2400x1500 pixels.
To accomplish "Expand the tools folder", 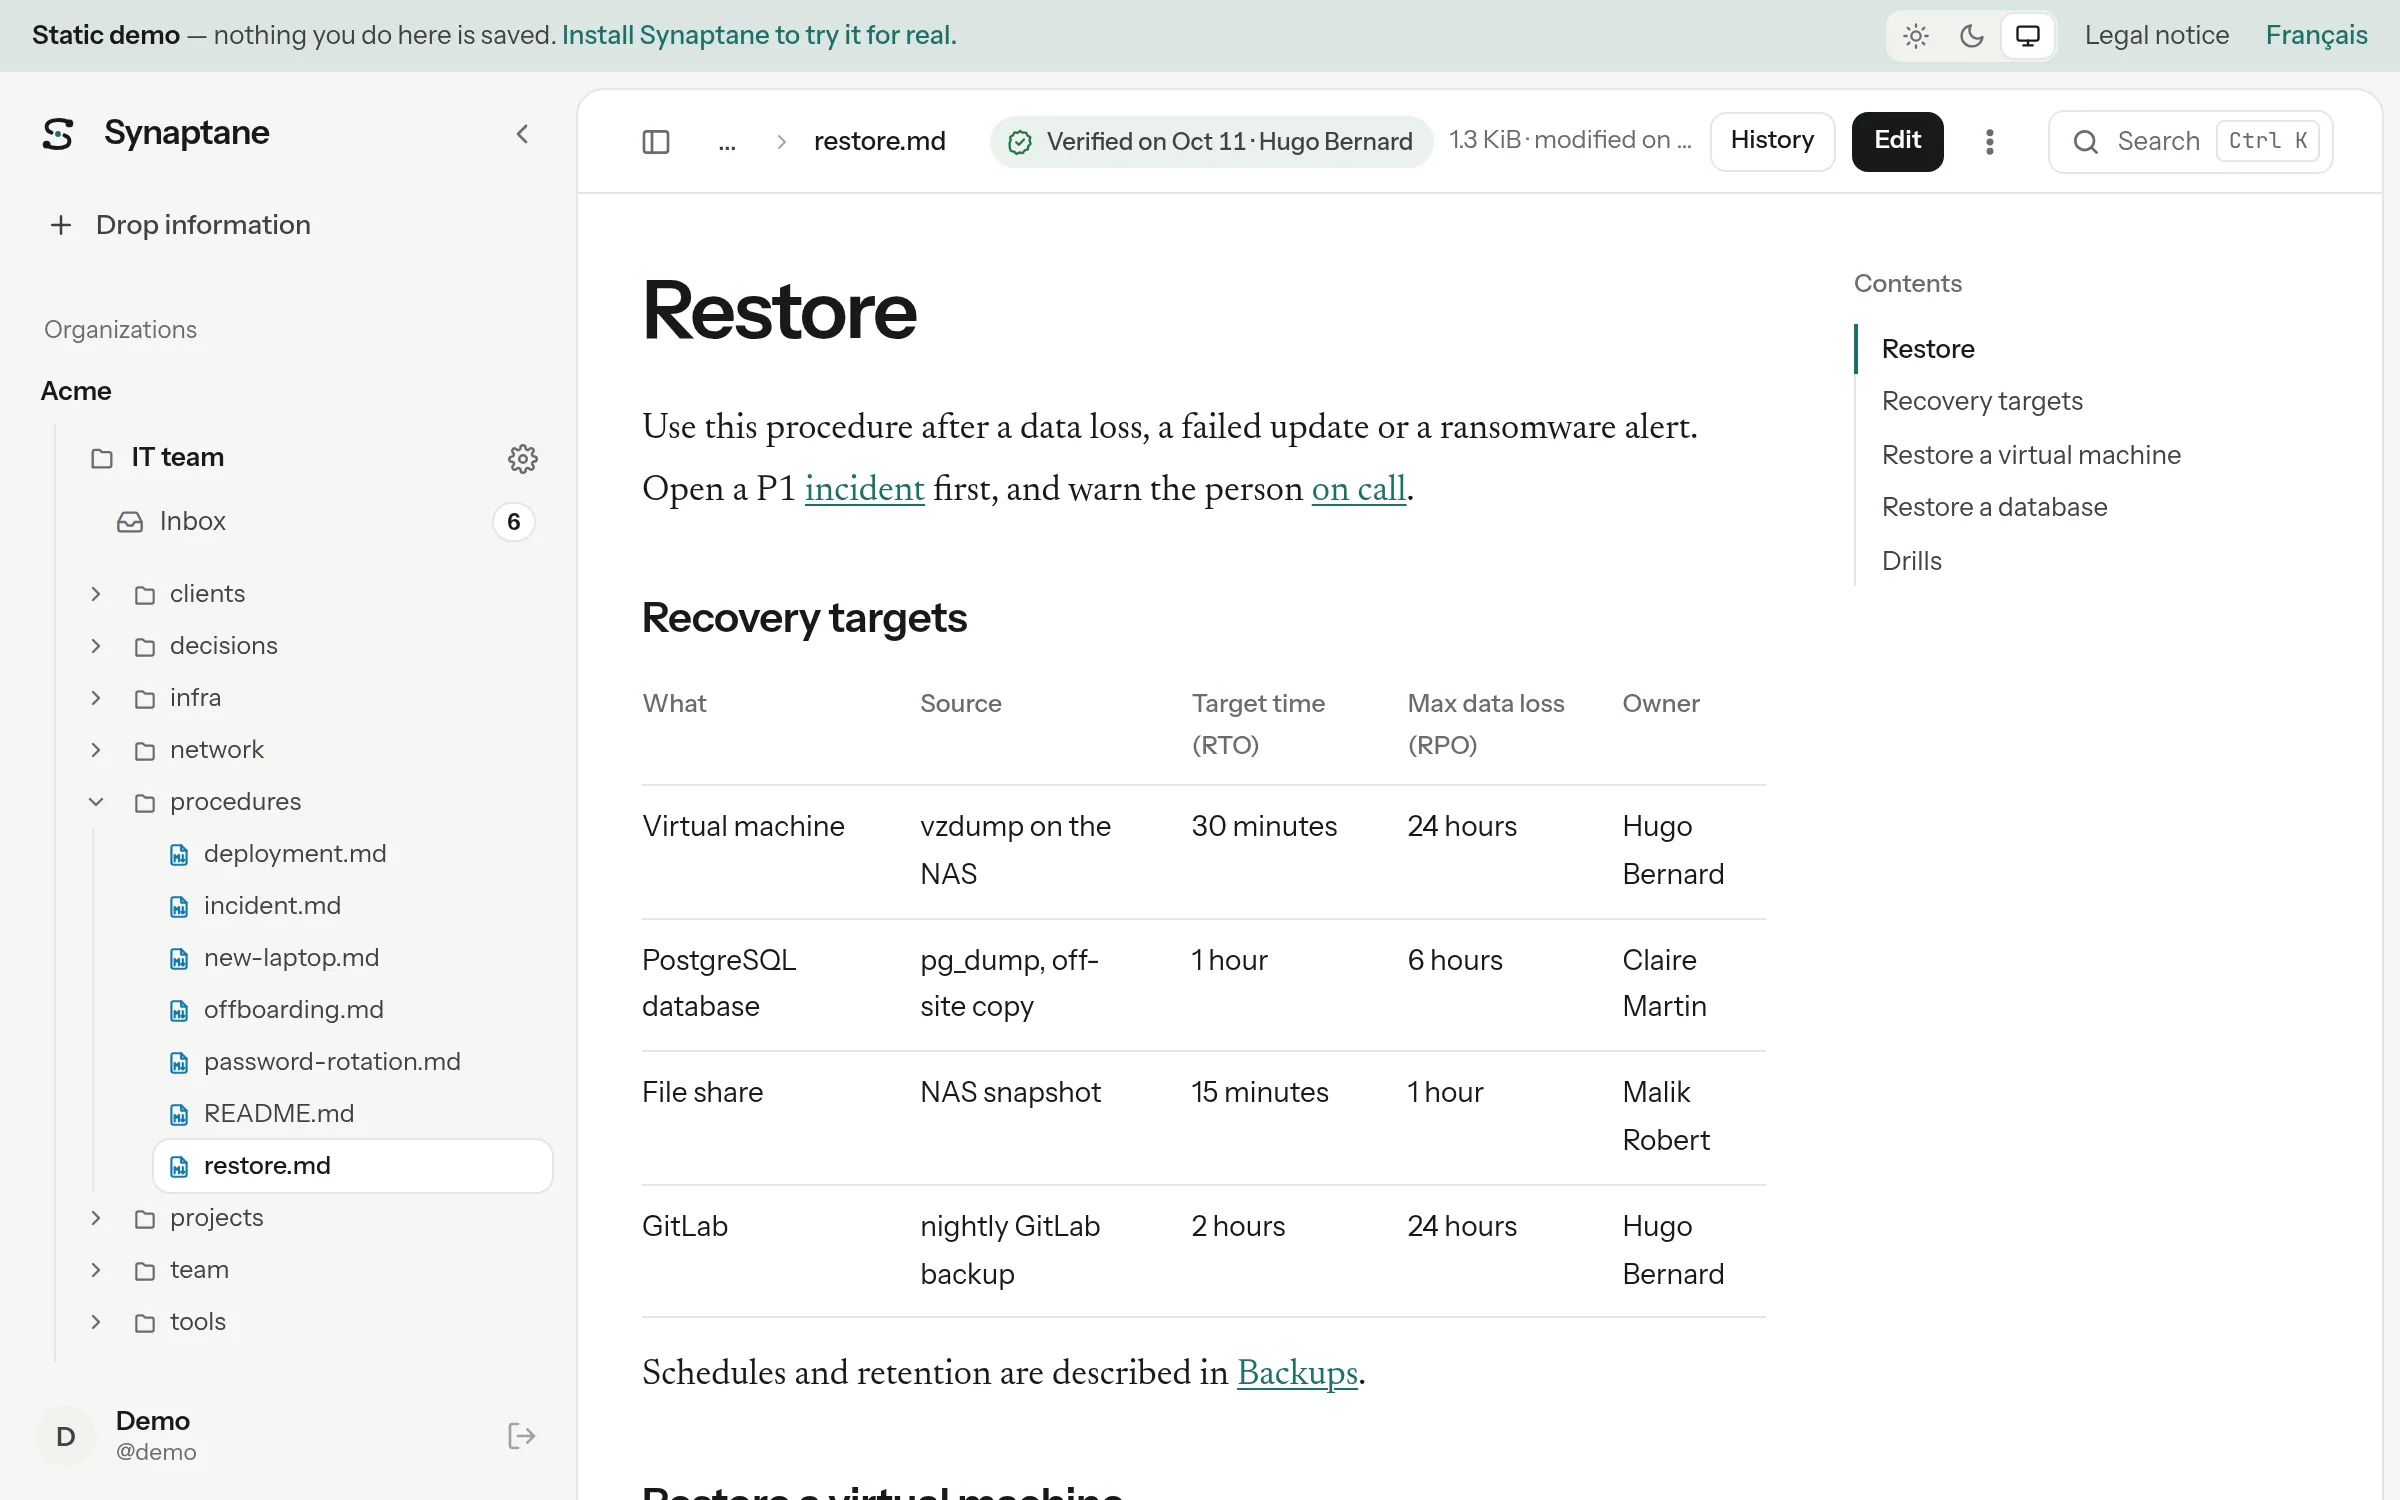I will pyautogui.click(x=96, y=1321).
